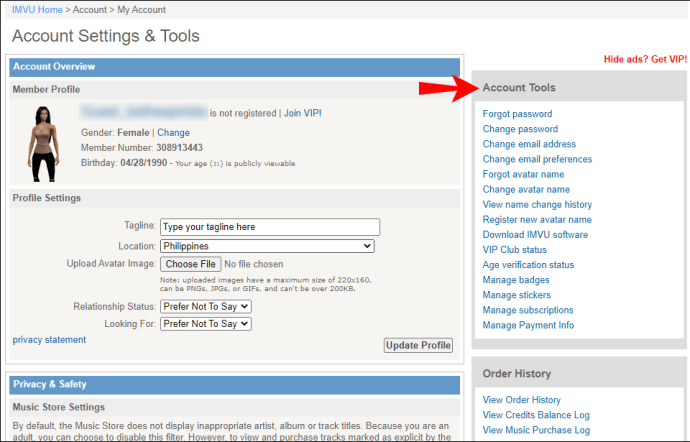Open the Change avatar name link
690x442 pixels.
pyautogui.click(x=526, y=189)
